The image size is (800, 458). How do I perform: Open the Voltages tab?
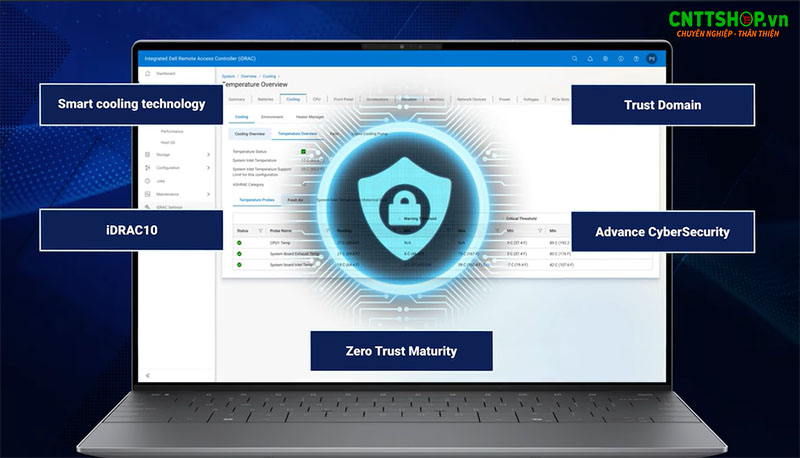tap(532, 99)
